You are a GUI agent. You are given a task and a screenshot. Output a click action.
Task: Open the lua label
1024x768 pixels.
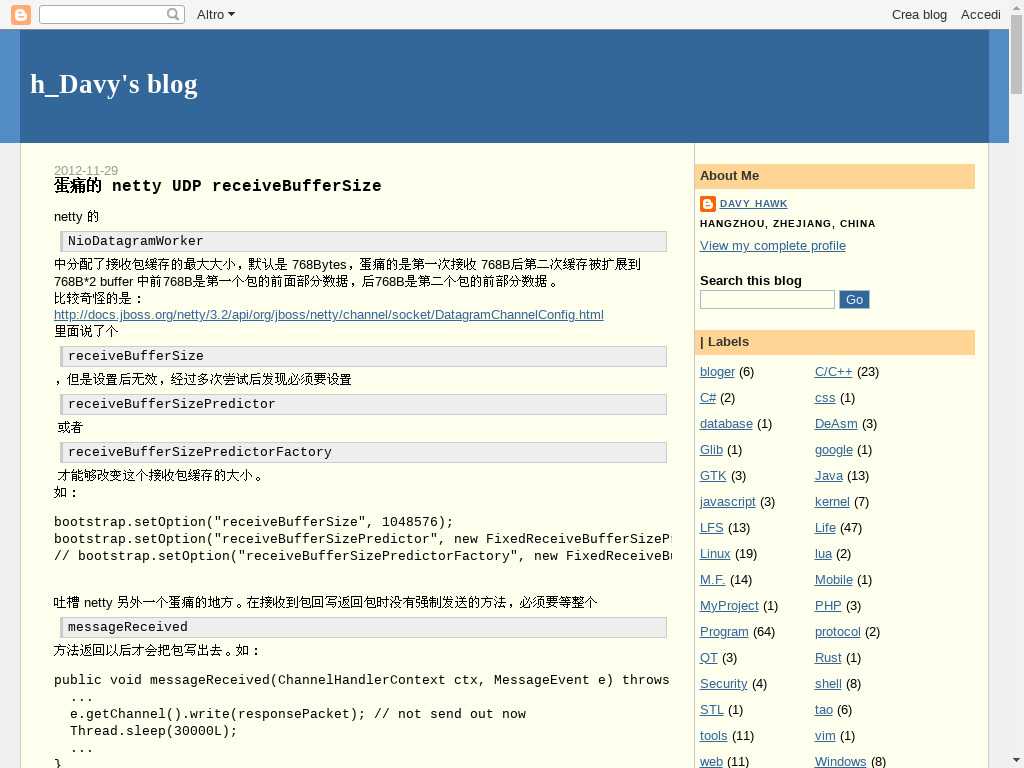[824, 554]
